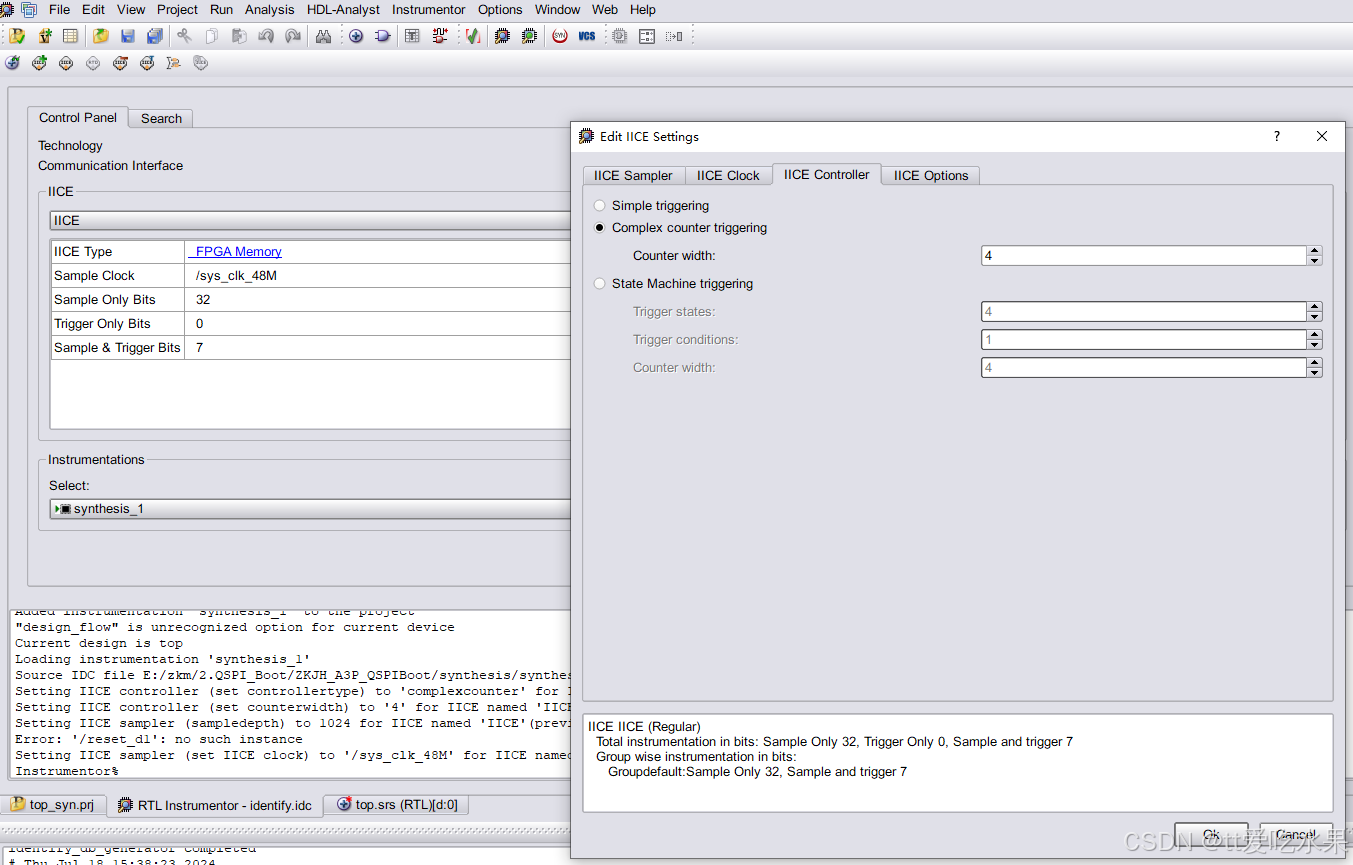Select the Find binoculars toolbar icon
Image resolution: width=1353 pixels, height=865 pixels.
tap(323, 35)
